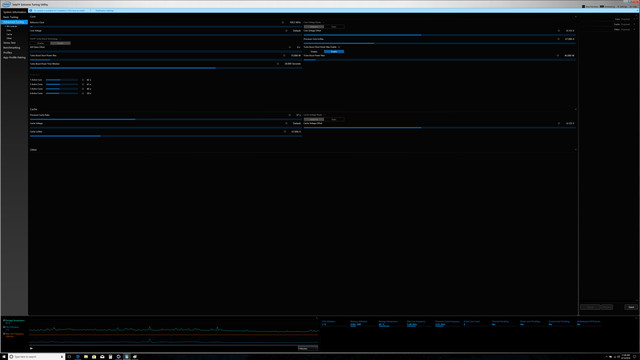This screenshot has height=360, width=640.
Task: Click the play button under monitoring graph
Action: coord(31,348)
